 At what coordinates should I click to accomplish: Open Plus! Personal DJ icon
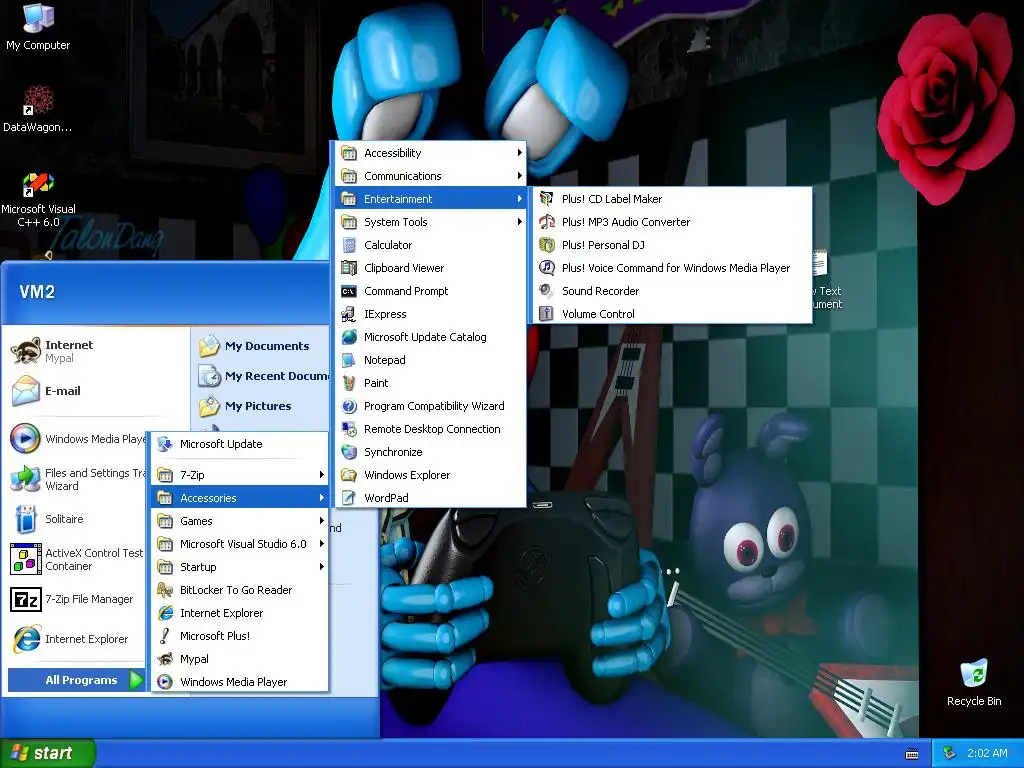point(547,245)
